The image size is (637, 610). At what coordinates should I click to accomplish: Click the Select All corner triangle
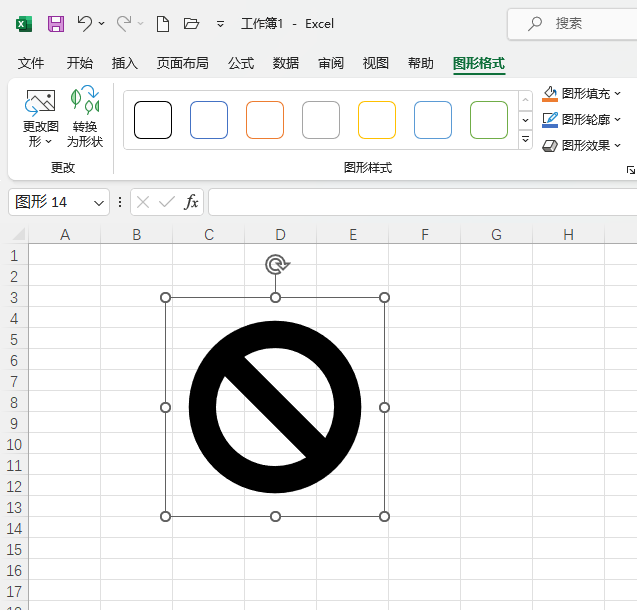(18, 234)
